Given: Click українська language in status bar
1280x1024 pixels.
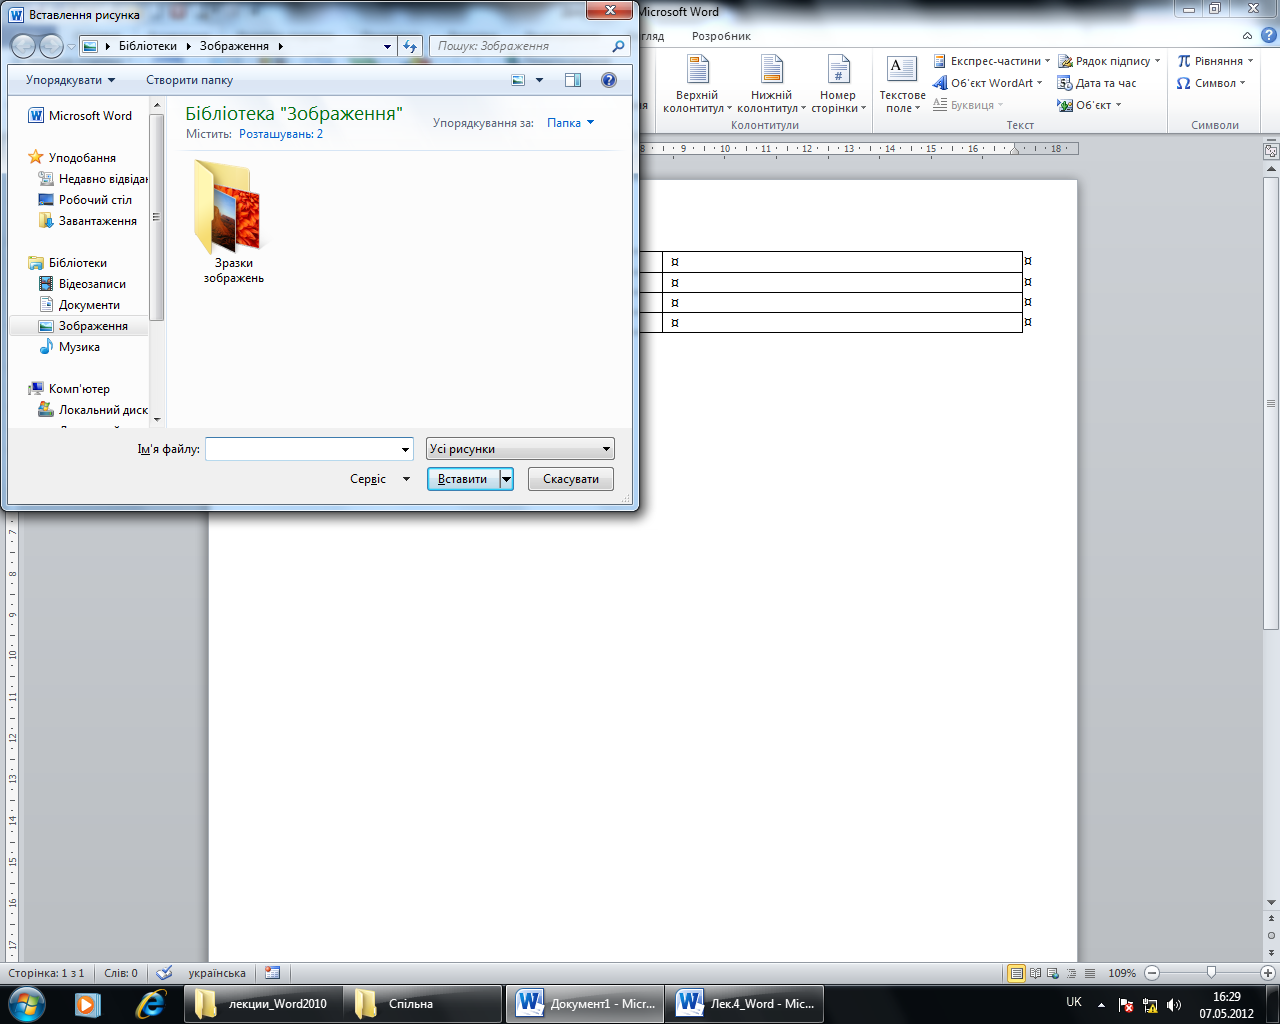Looking at the screenshot, I should click(217, 973).
